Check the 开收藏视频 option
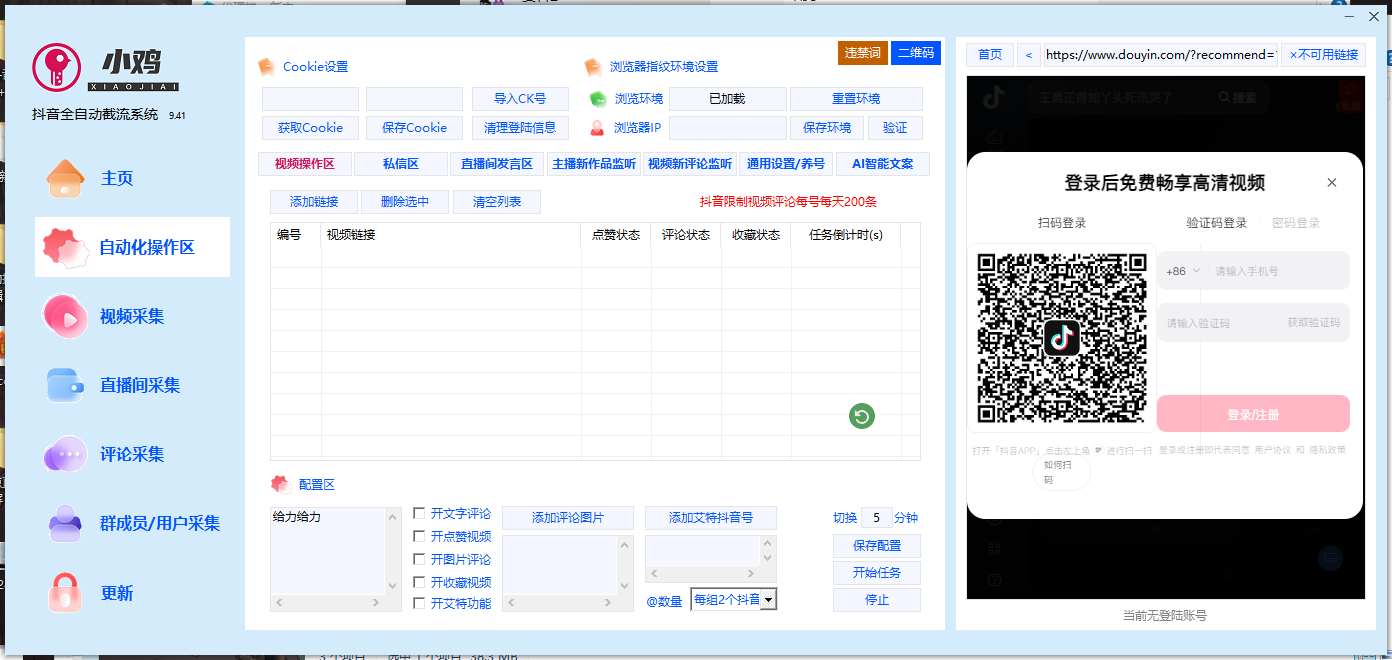The width and height of the screenshot is (1392, 660). tap(419, 582)
